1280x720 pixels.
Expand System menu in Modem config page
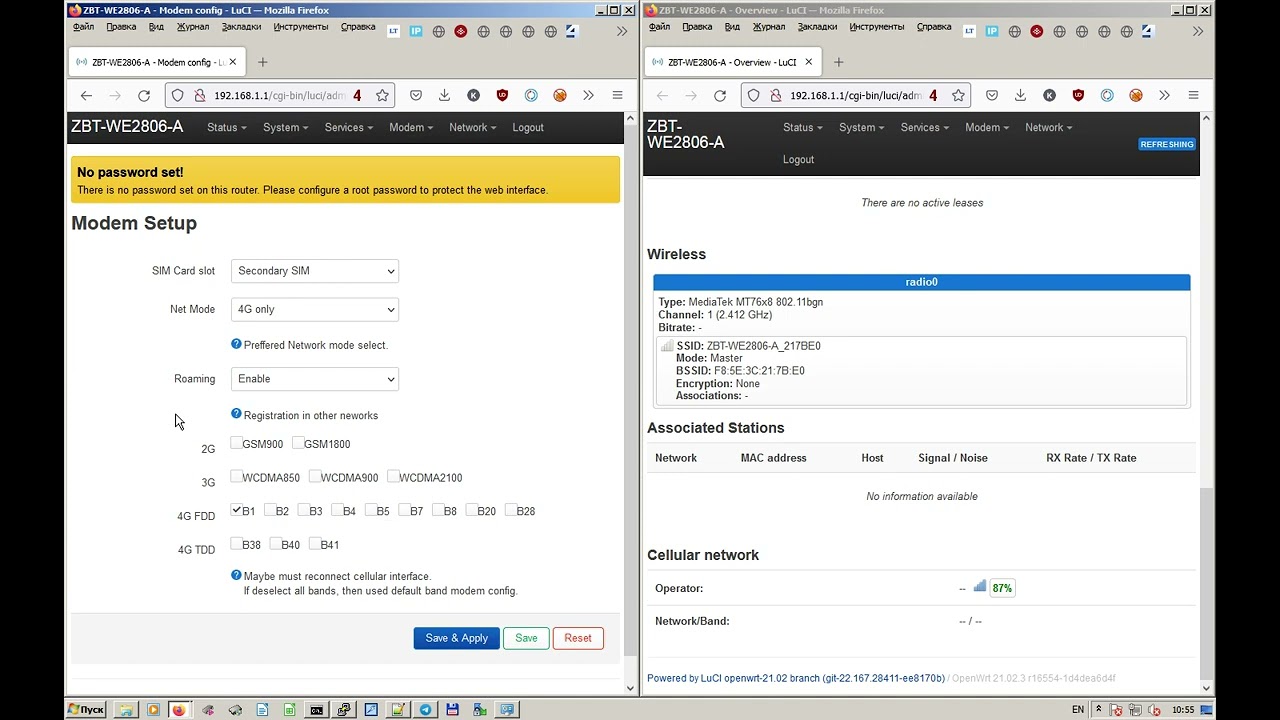tap(285, 127)
